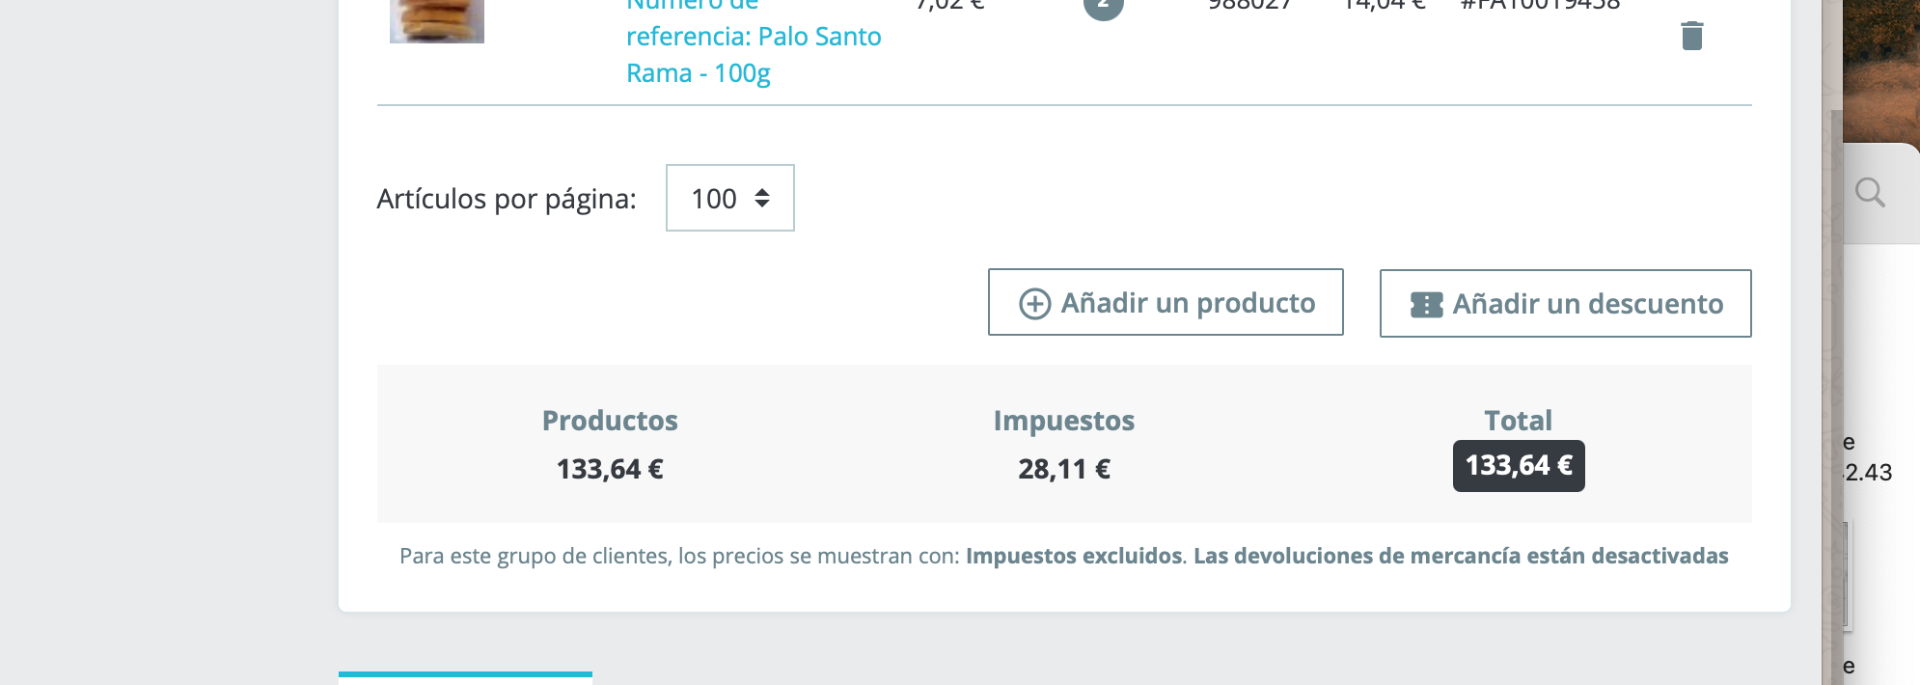Click the devoluciones de mercancía desactivadas notice
The width and height of the screenshot is (1920, 685).
coord(1460,556)
